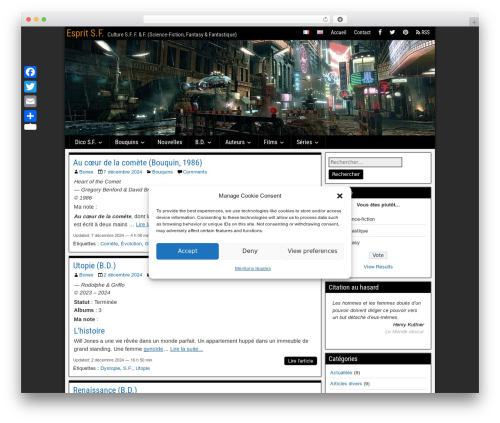
Task: Open Actualités category in sidebar
Action: [x=341, y=373]
